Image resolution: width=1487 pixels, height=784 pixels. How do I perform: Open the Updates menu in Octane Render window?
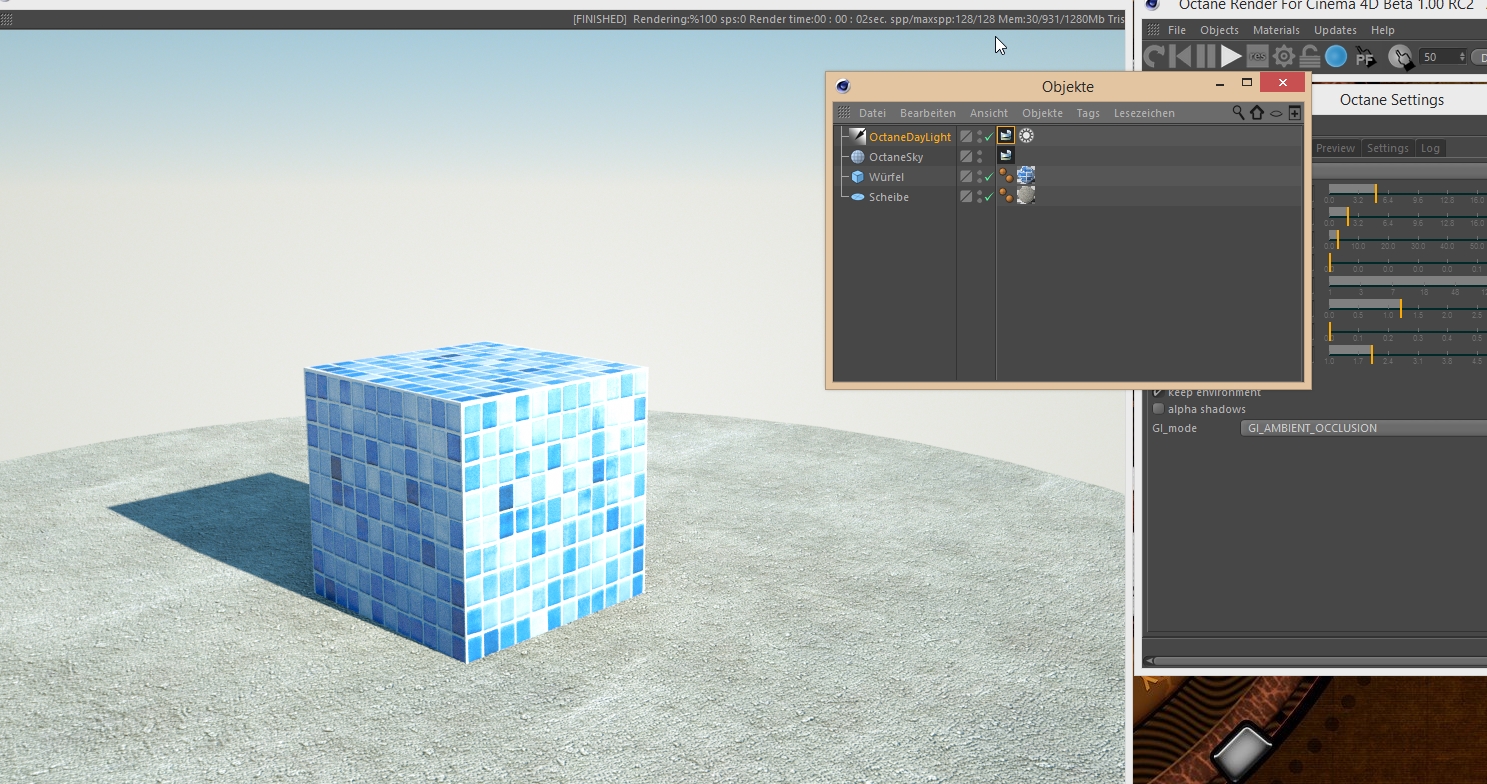click(x=1335, y=30)
